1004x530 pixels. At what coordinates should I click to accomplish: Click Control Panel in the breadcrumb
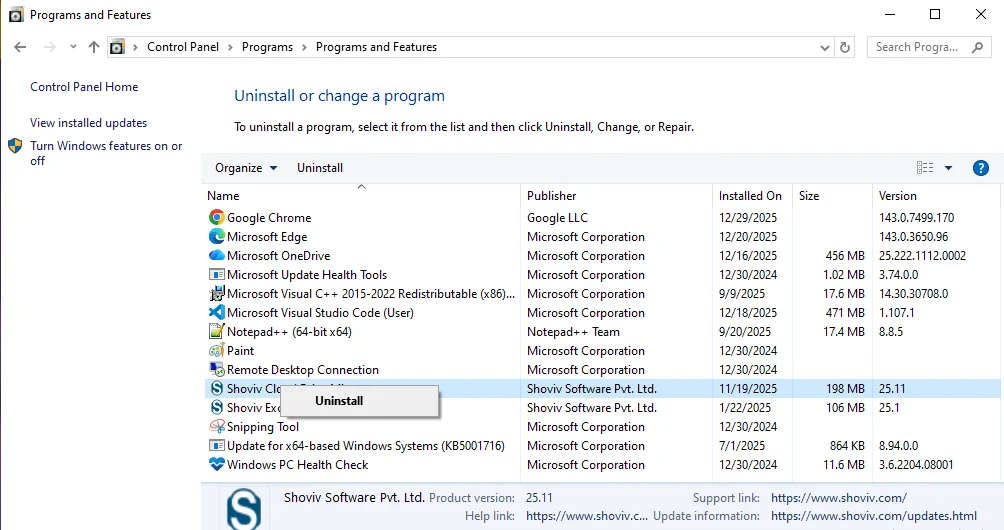click(x=183, y=47)
